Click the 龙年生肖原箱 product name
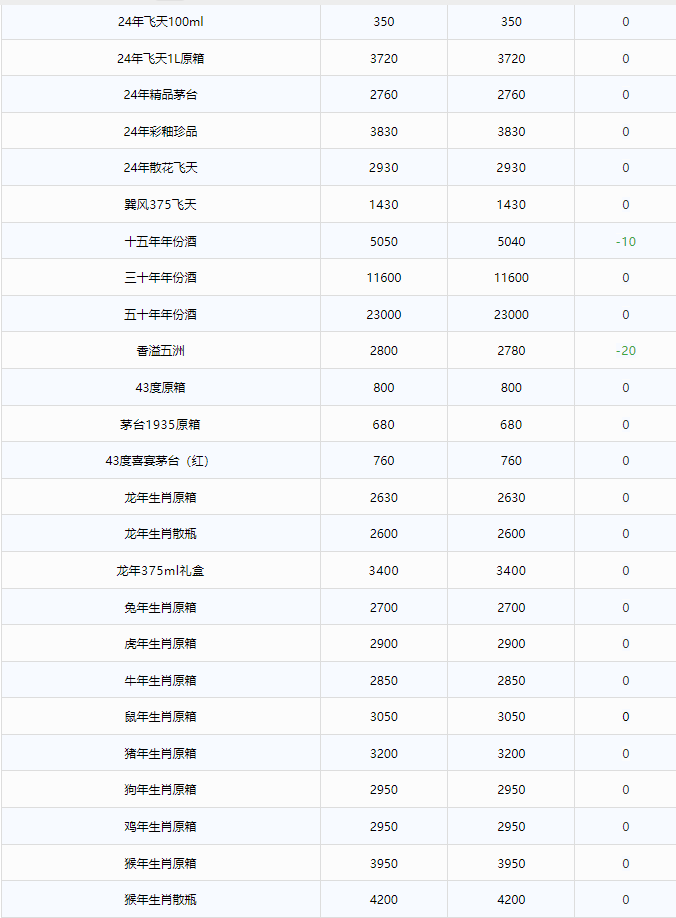 160,498
